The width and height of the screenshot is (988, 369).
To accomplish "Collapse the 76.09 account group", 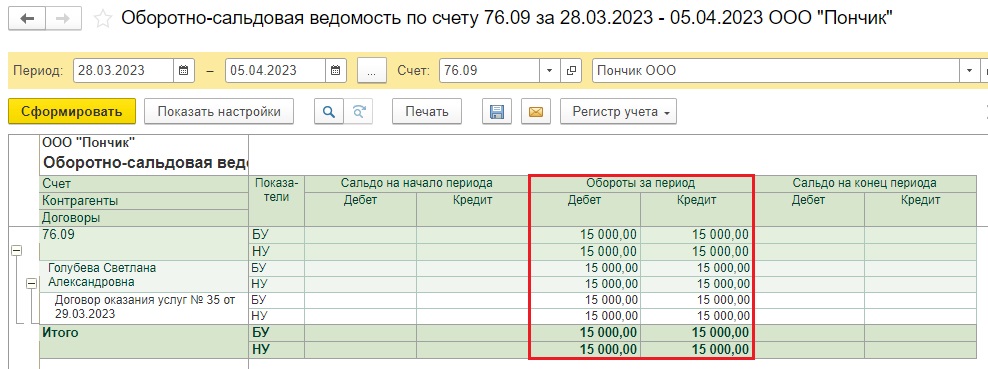I will 16,251.
